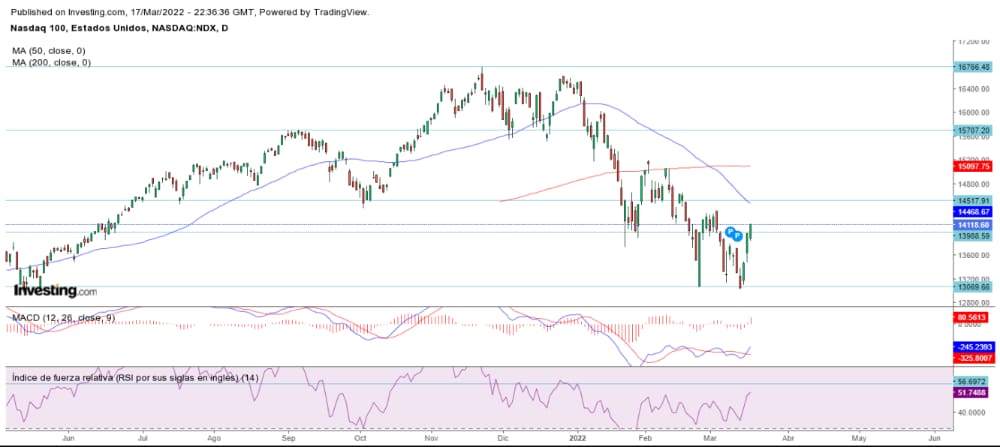Screen dimensions: 1000x447
Task: Click the 15707.20 price level tag
Action: pos(972,130)
